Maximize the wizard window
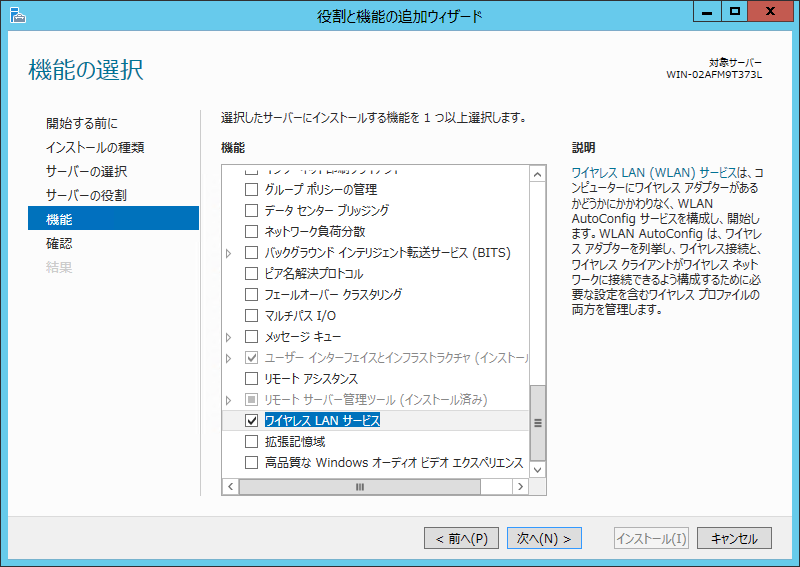 [735, 12]
